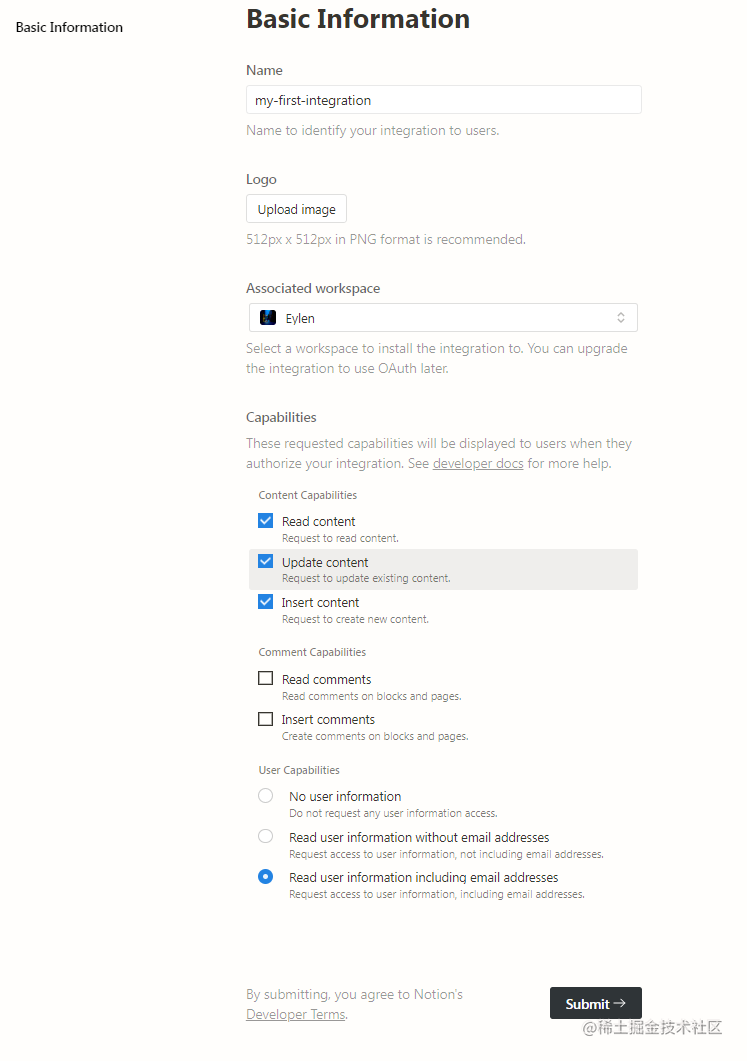Click the arrow icon on Submit button

(x=619, y=1003)
